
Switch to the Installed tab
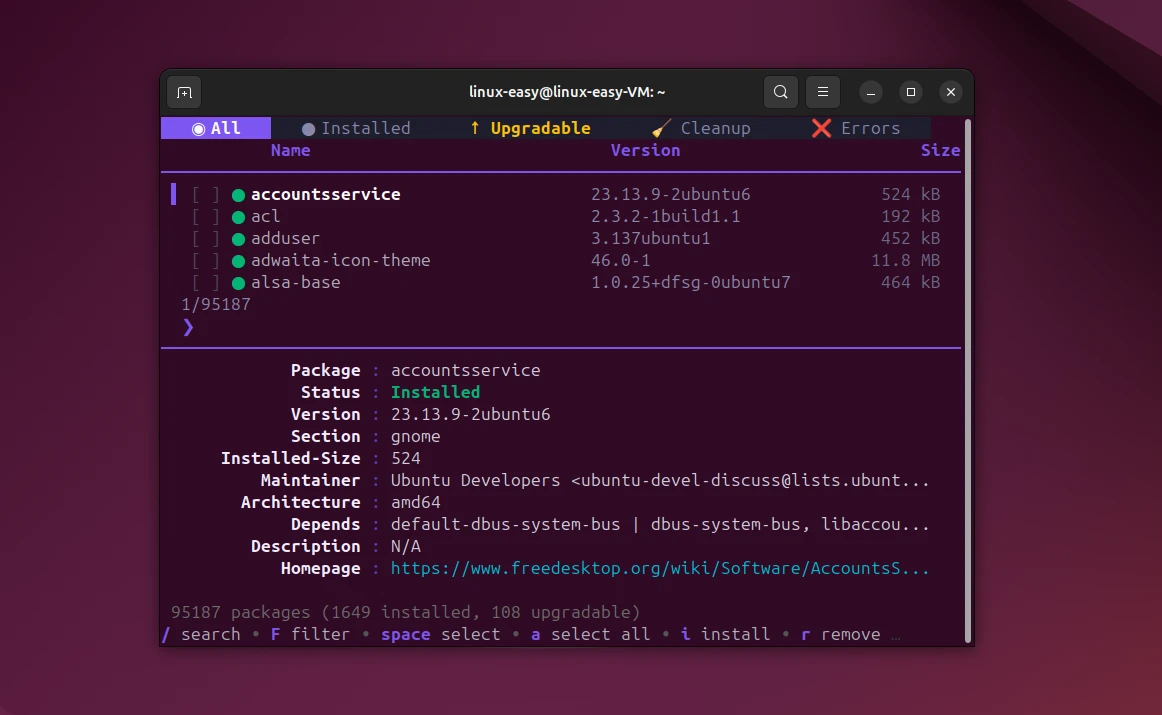(x=365, y=128)
